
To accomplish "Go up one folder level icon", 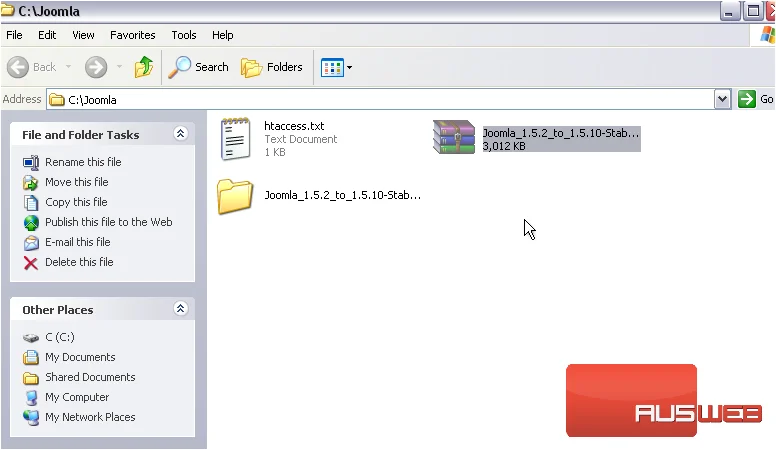I will click(144, 67).
